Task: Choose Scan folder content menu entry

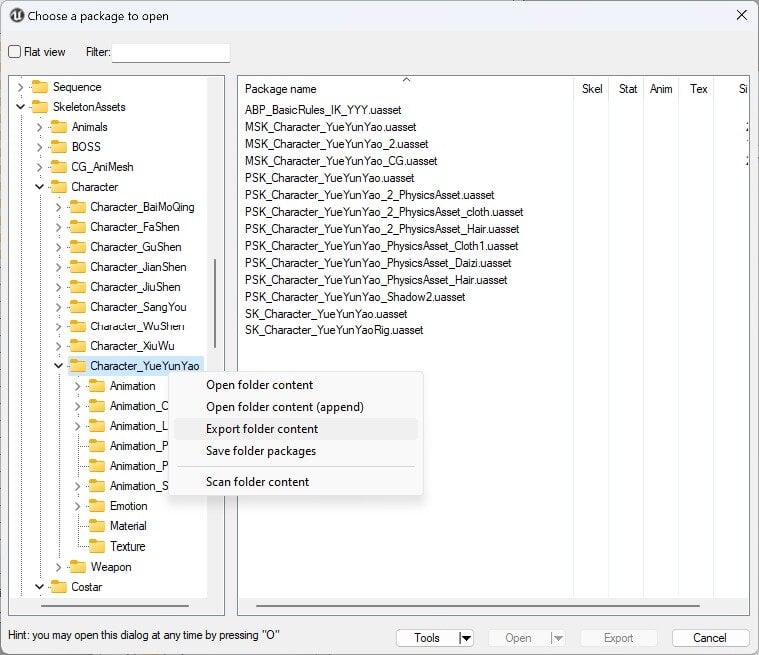Action: (295, 482)
